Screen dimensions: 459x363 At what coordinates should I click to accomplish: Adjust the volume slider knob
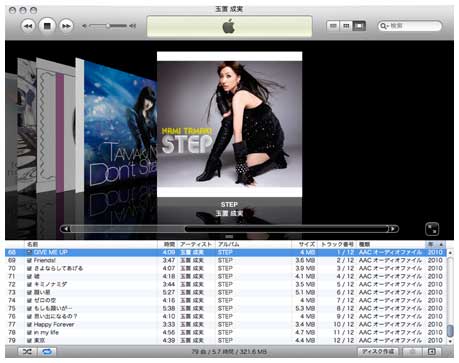pos(108,26)
